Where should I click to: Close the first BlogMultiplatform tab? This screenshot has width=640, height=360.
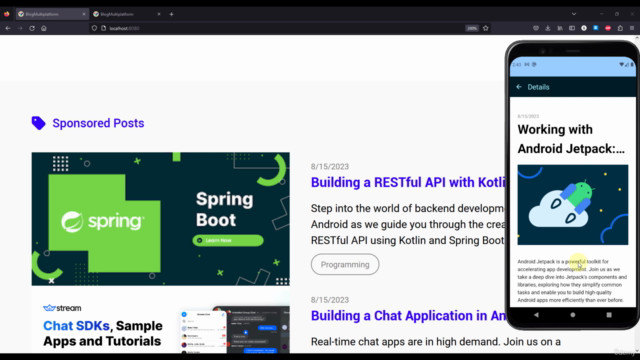point(84,14)
